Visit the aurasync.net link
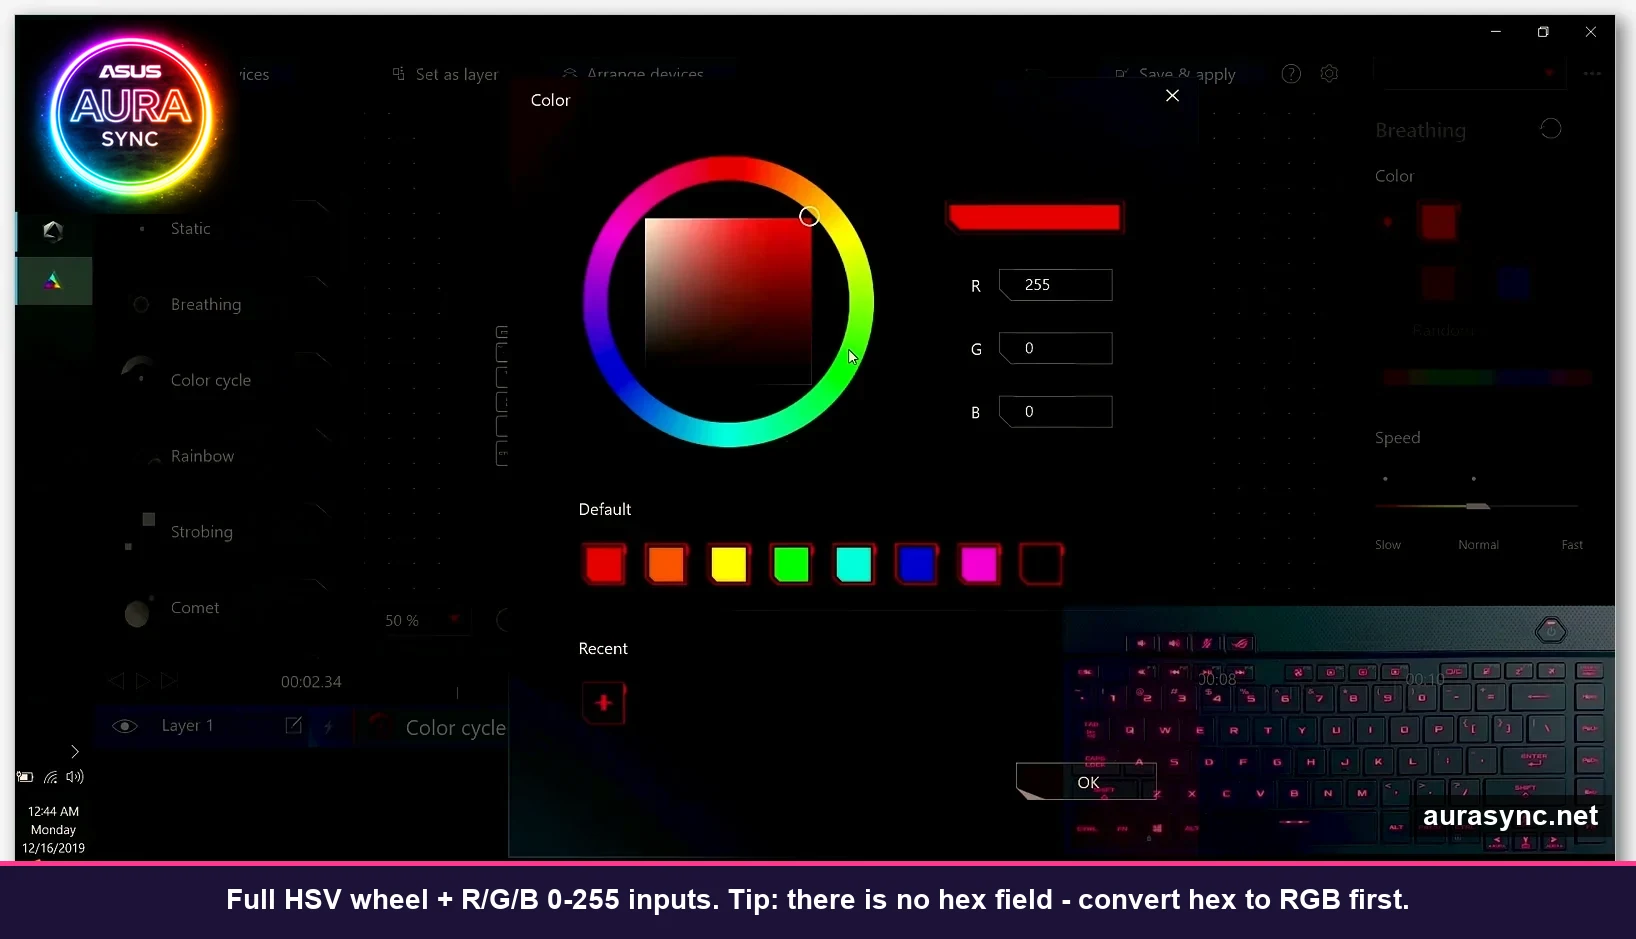1636x939 pixels. pos(1513,816)
